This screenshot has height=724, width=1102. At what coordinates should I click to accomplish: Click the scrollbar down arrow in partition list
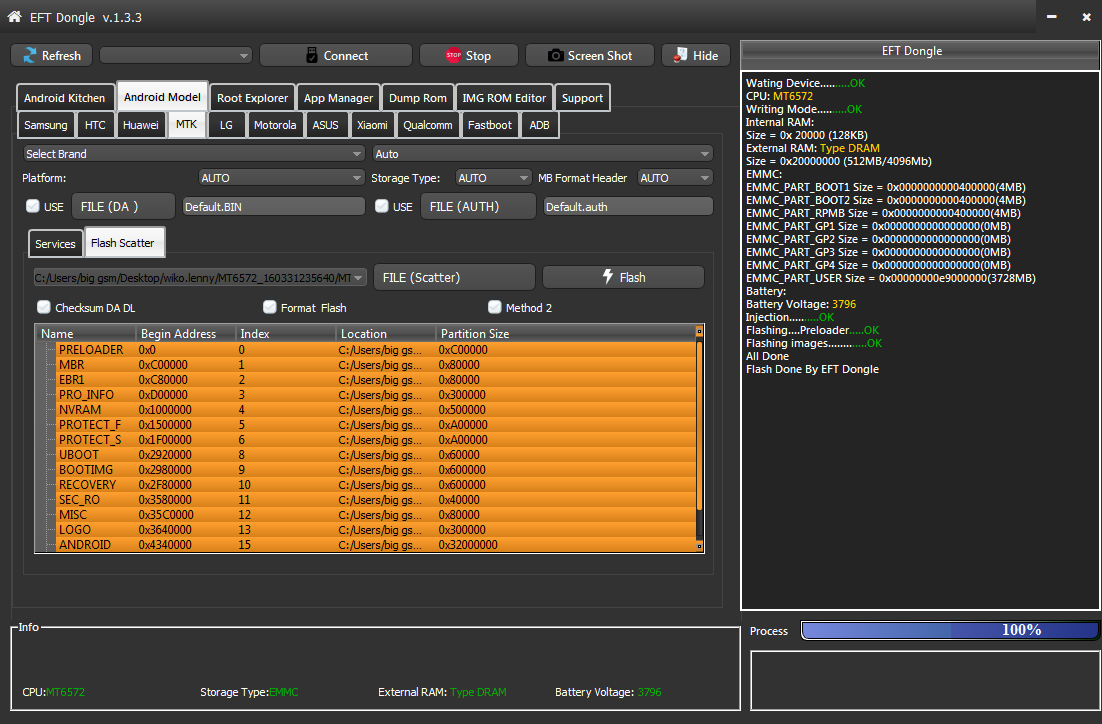pos(699,546)
